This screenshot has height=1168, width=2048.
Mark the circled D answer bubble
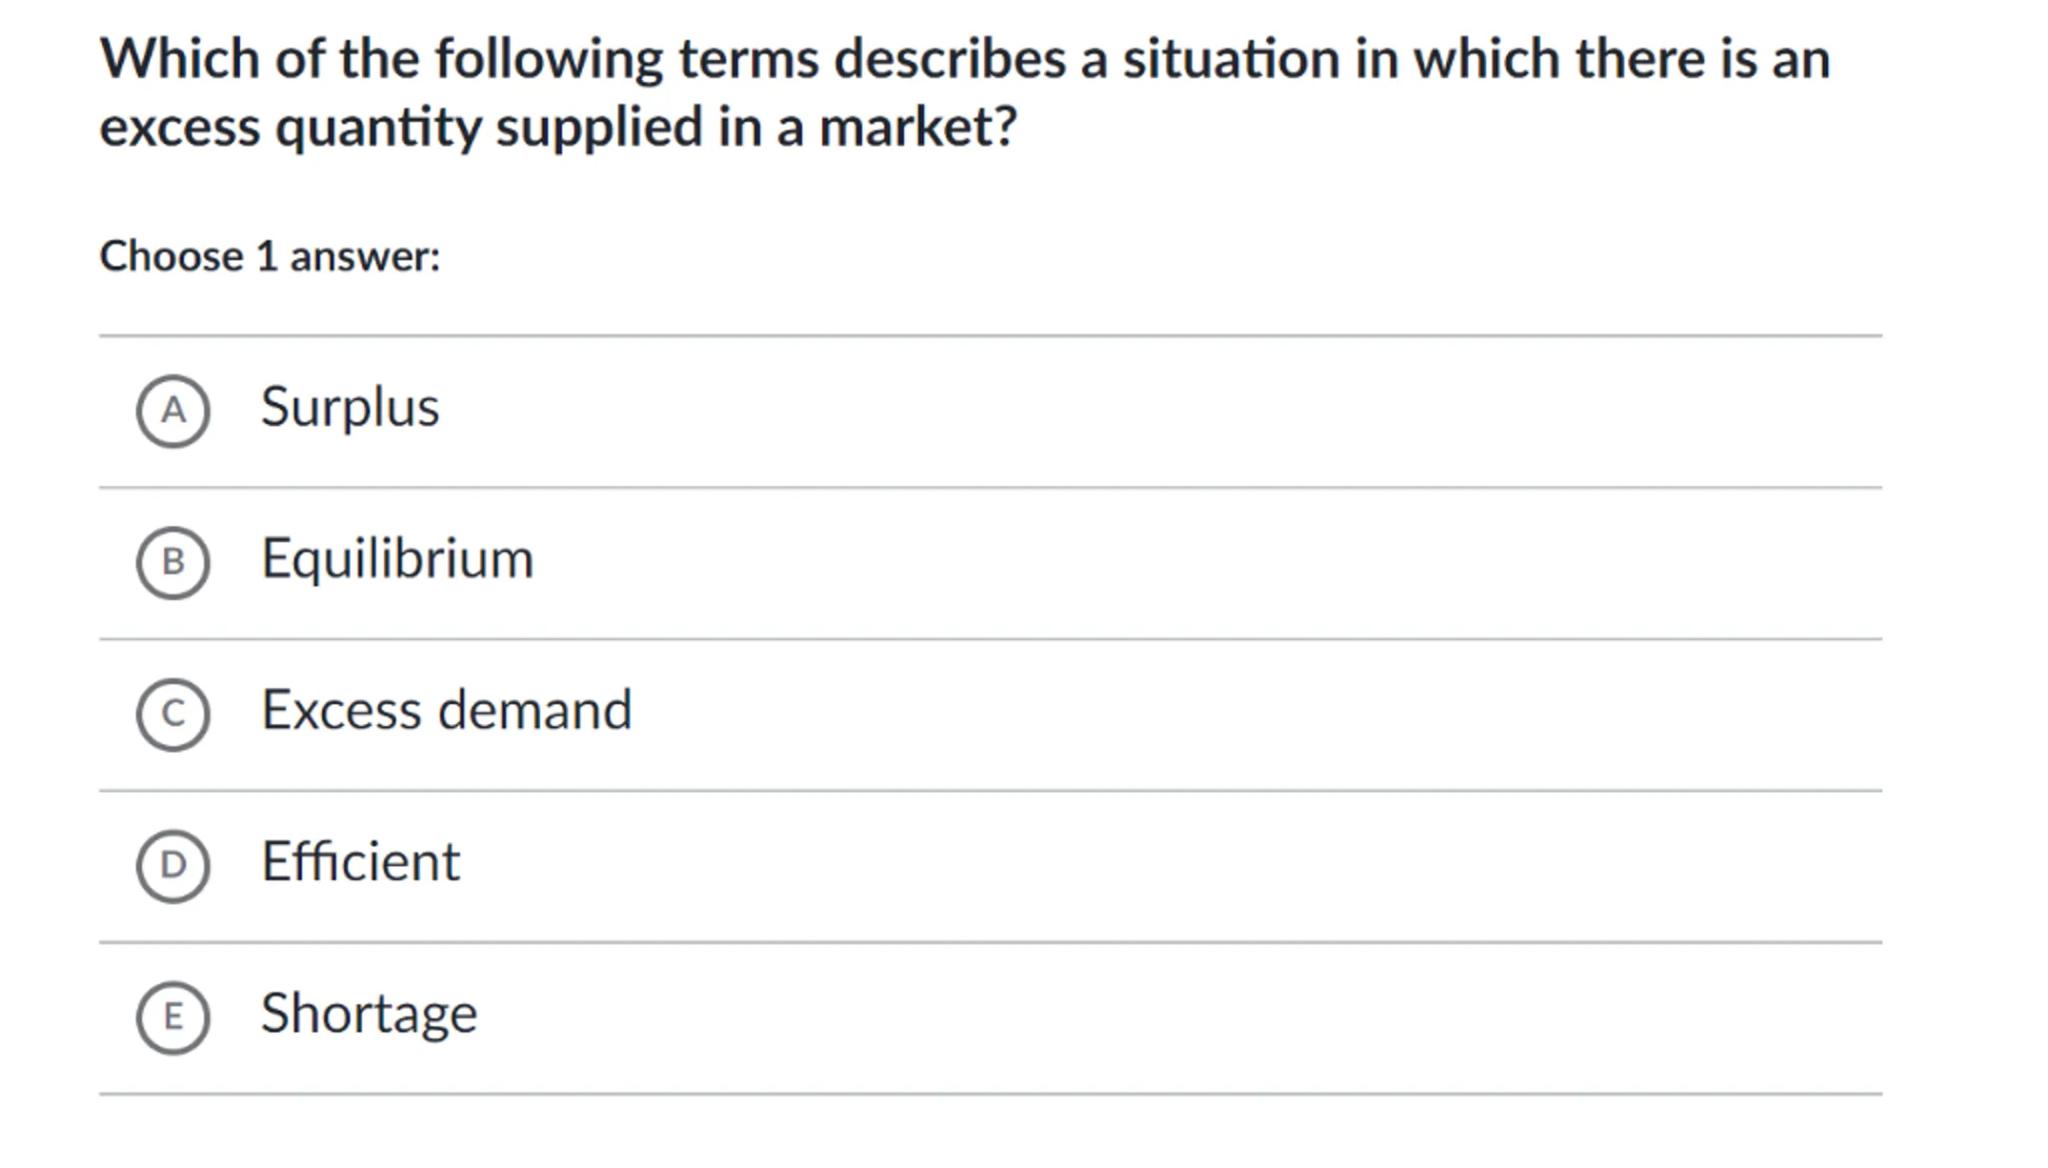[x=173, y=865]
